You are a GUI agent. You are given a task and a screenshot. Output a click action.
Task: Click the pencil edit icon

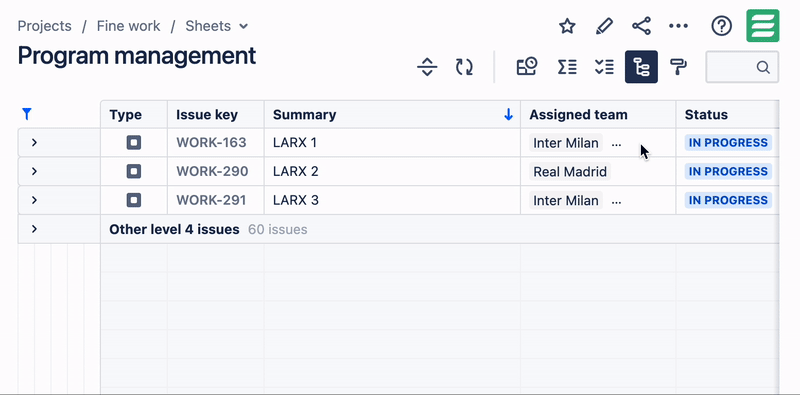[x=604, y=26]
